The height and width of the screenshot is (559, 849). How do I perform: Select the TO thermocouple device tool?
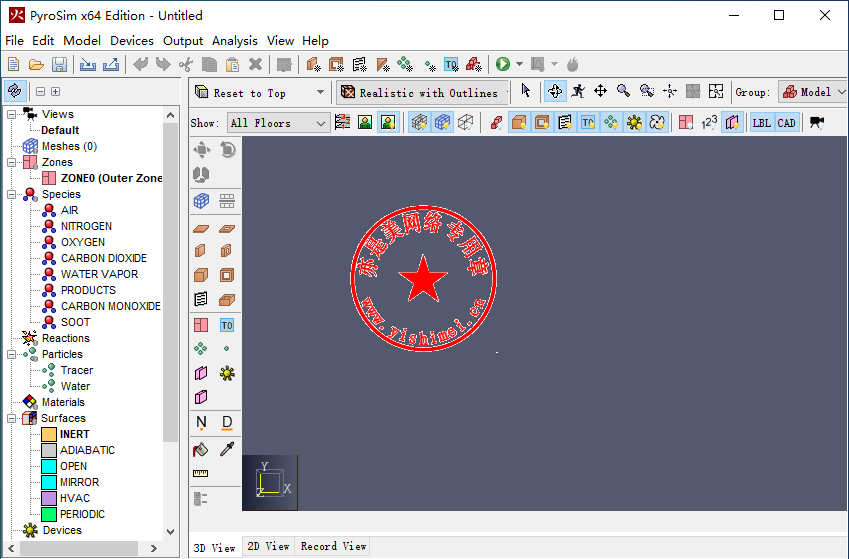(227, 325)
